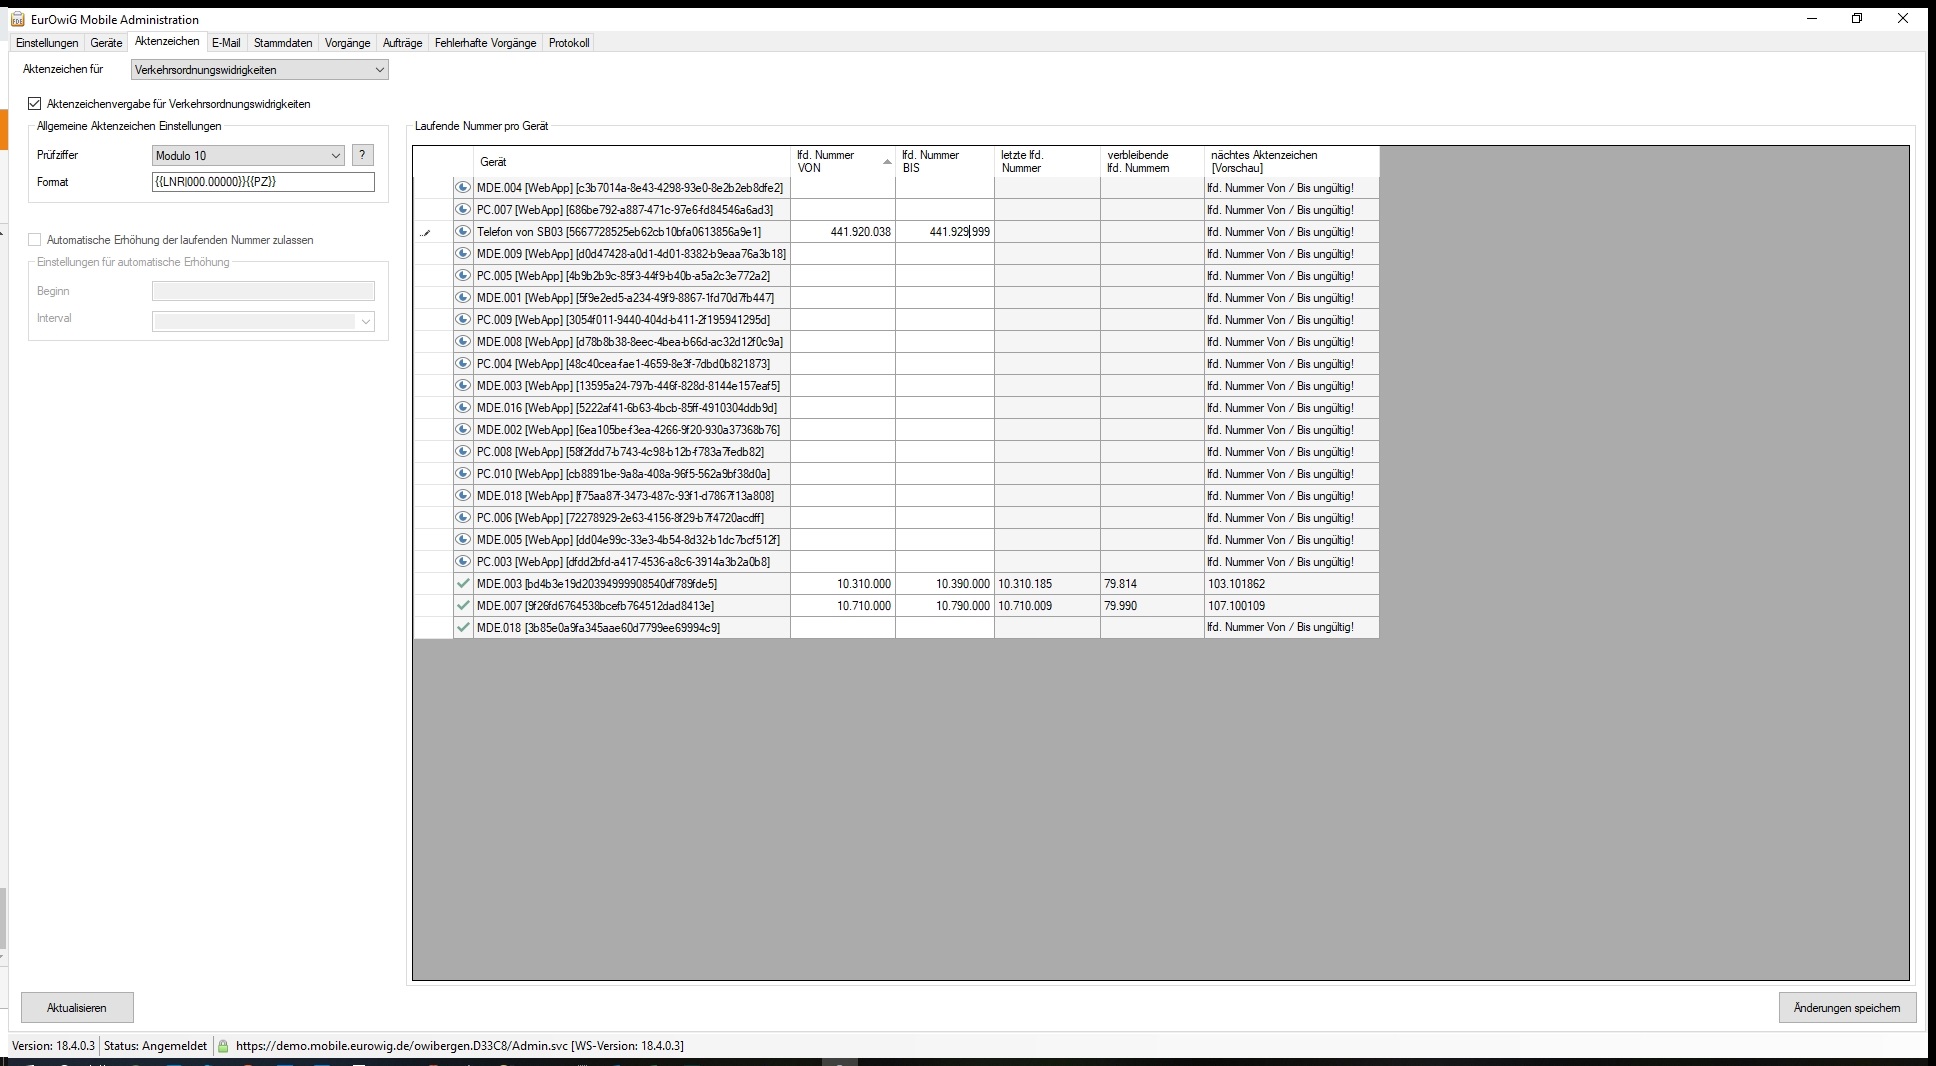Viewport: 1936px width, 1066px height.
Task: Click the question mark help button
Action: click(x=363, y=156)
